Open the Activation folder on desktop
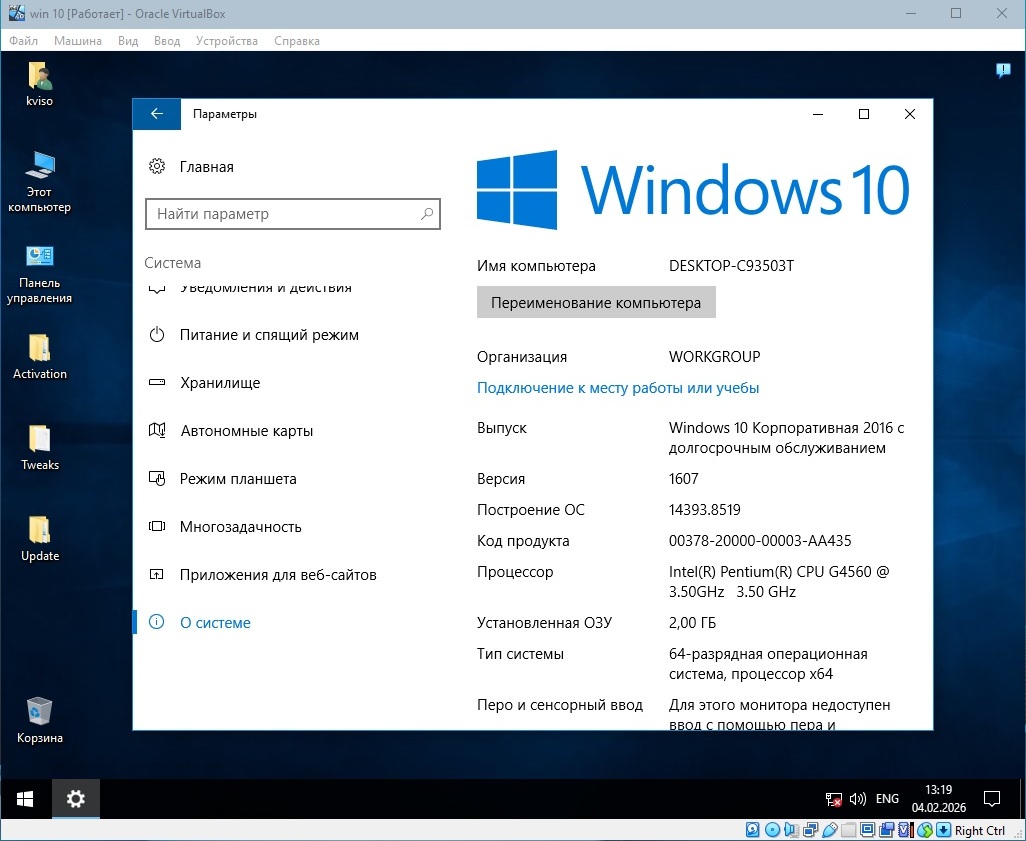Viewport: 1026px width, 841px height. [40, 349]
